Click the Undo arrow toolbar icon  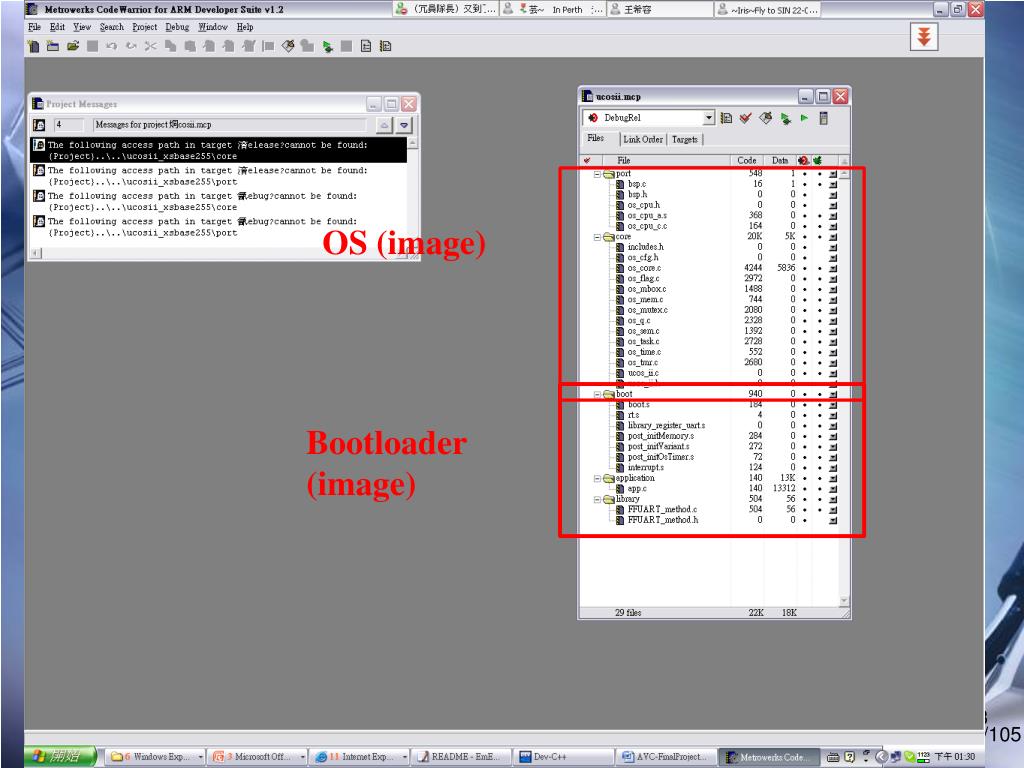point(111,46)
